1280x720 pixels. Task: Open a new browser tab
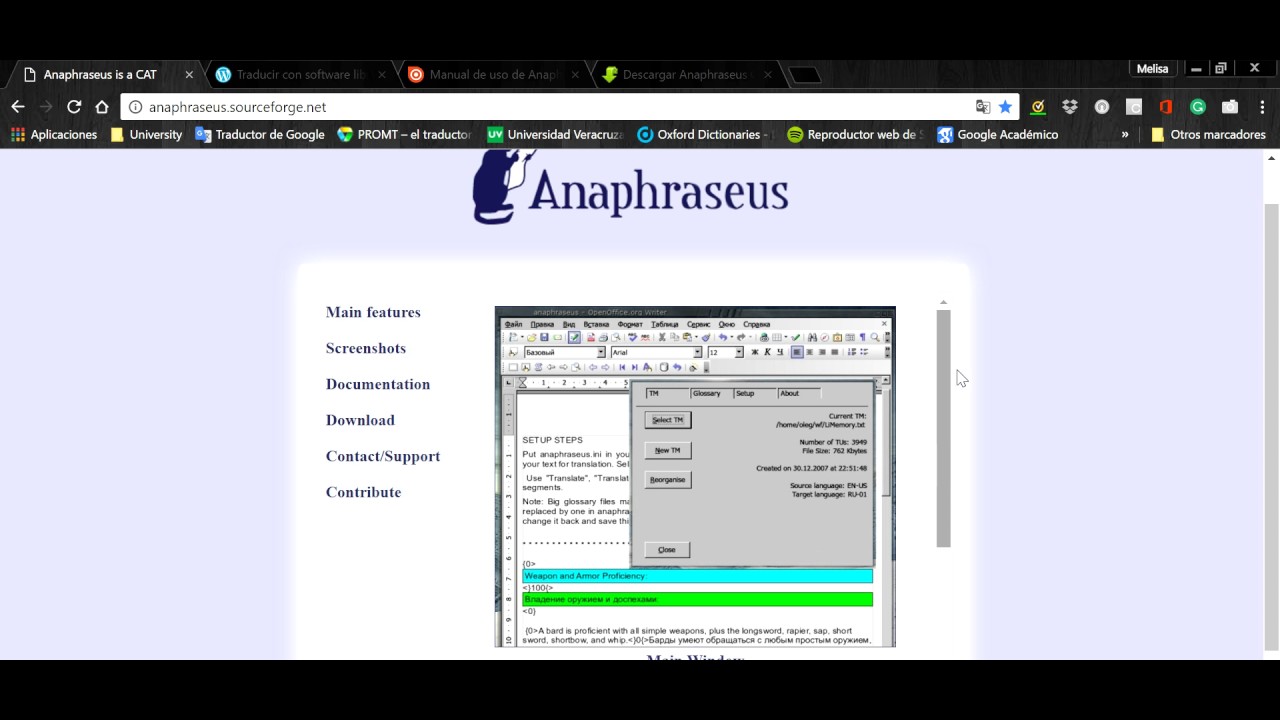tap(805, 75)
